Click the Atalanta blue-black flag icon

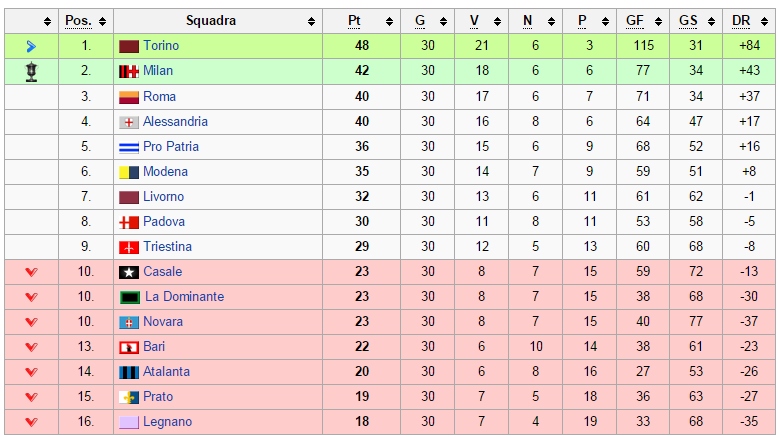pos(128,372)
